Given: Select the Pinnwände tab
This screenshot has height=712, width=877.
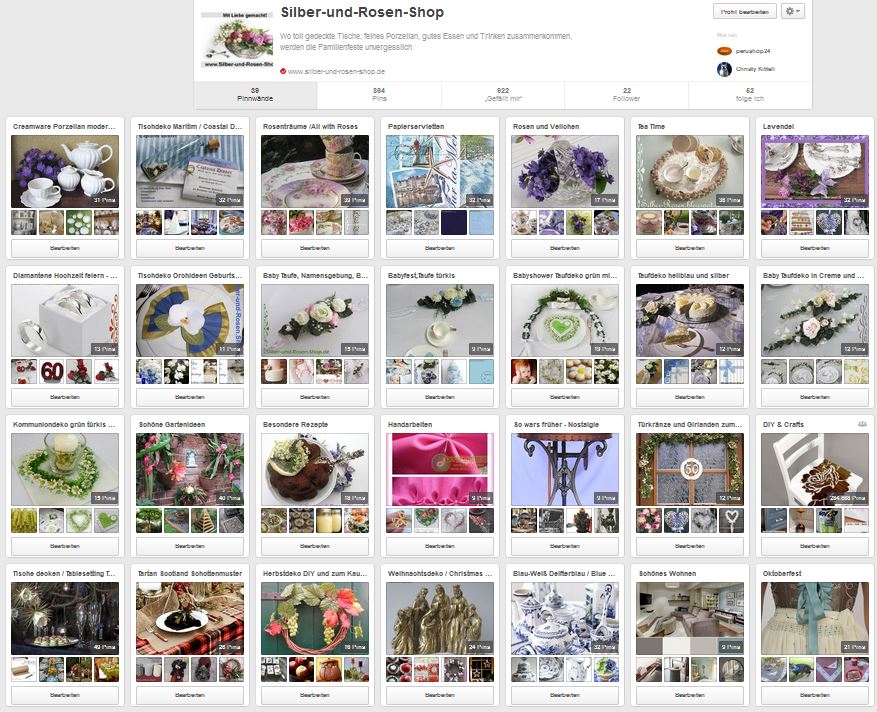Looking at the screenshot, I should (255, 95).
